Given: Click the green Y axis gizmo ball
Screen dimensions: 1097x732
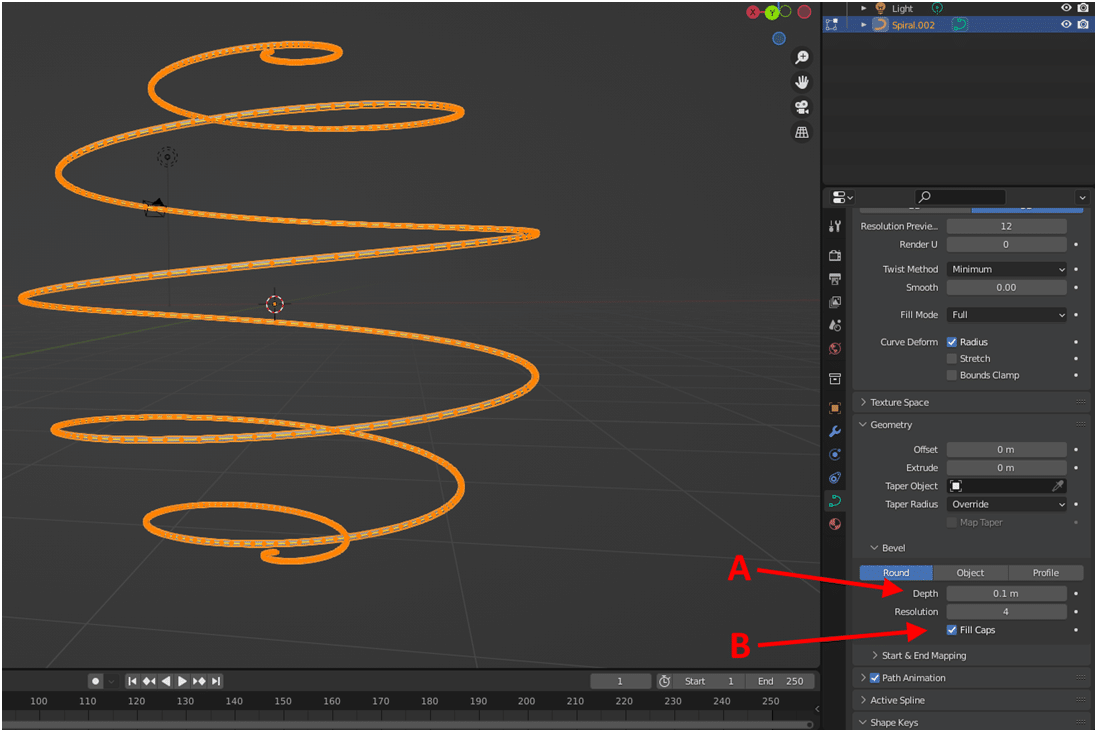Looking at the screenshot, I should [772, 12].
